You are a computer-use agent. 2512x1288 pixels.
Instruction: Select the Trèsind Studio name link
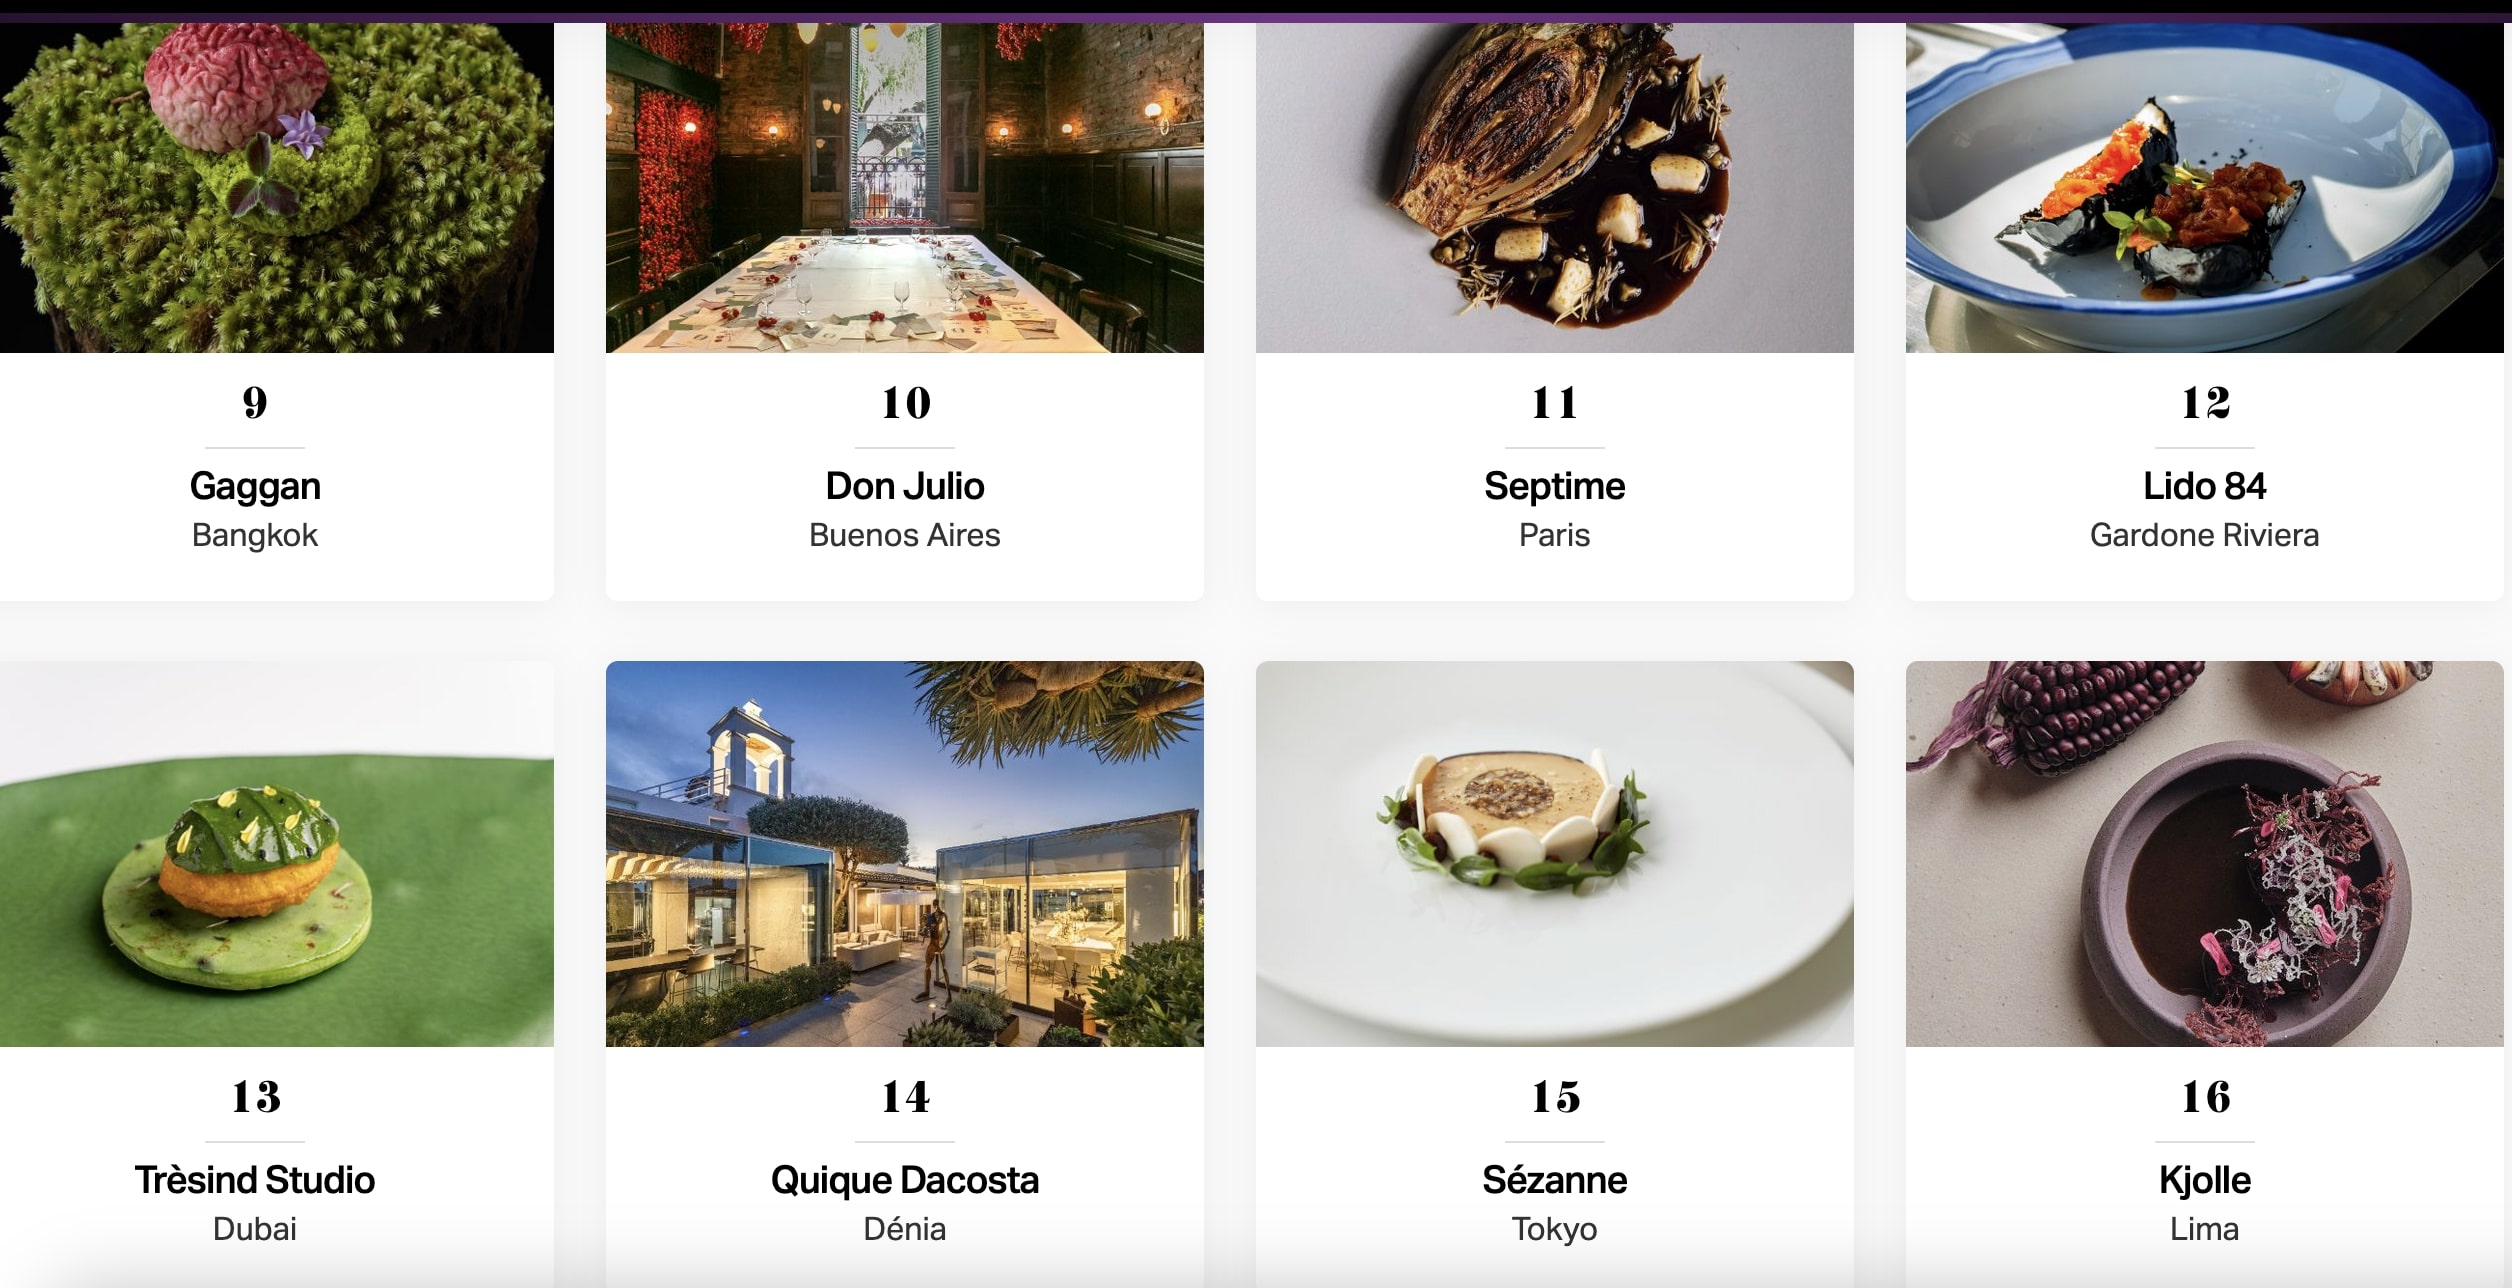255,1180
